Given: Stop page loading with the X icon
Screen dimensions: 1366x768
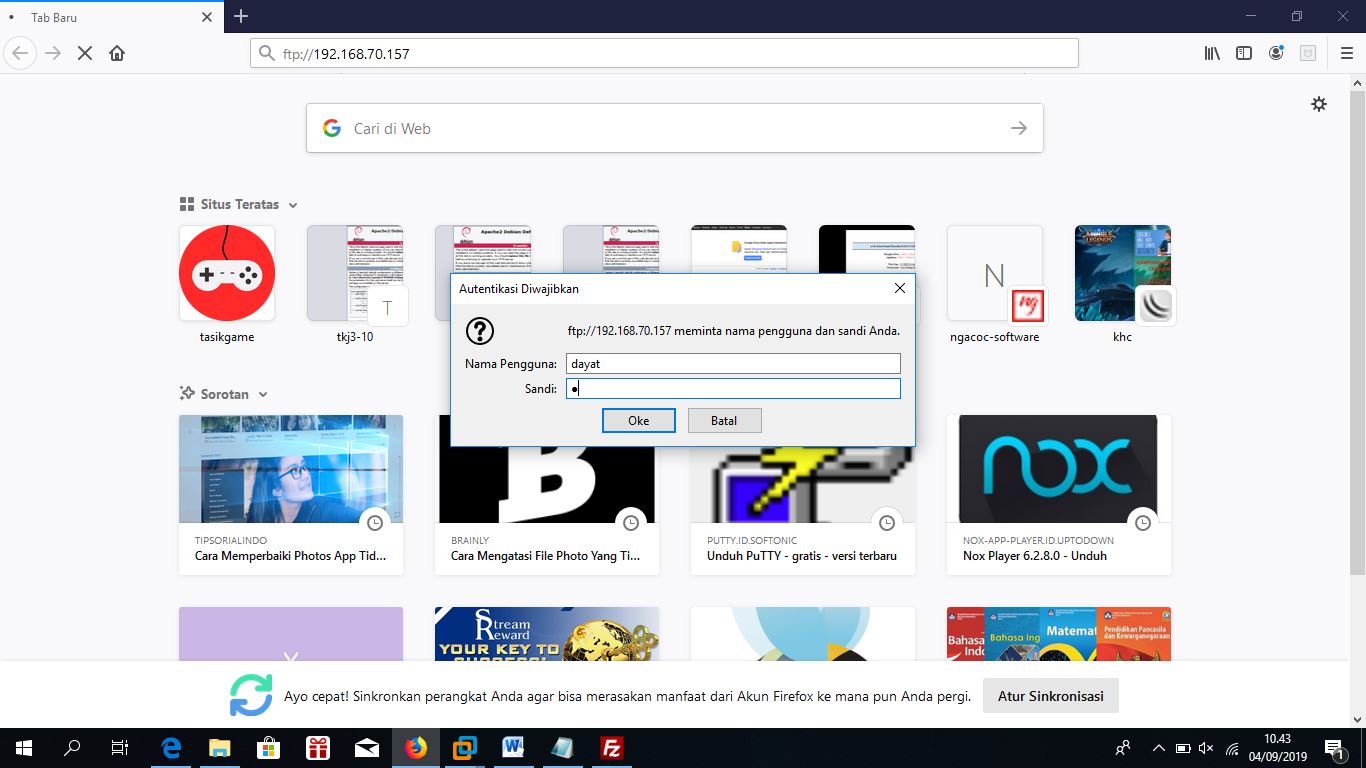Looking at the screenshot, I should (x=84, y=53).
